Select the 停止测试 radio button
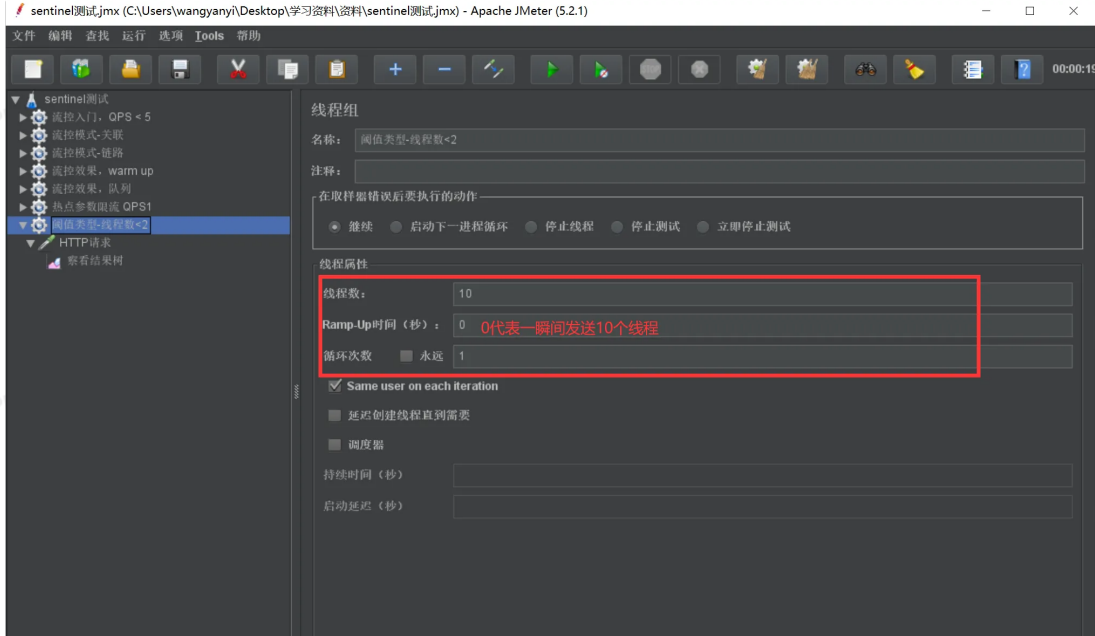The image size is (1095, 636). [x=617, y=226]
